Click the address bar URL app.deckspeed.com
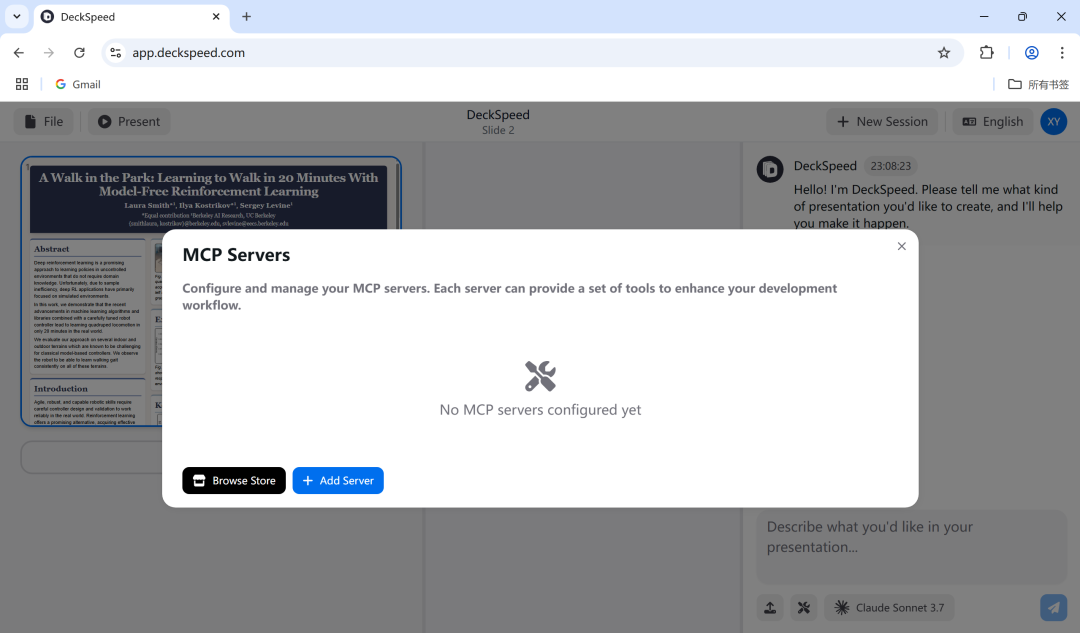1080x633 pixels. (x=189, y=53)
